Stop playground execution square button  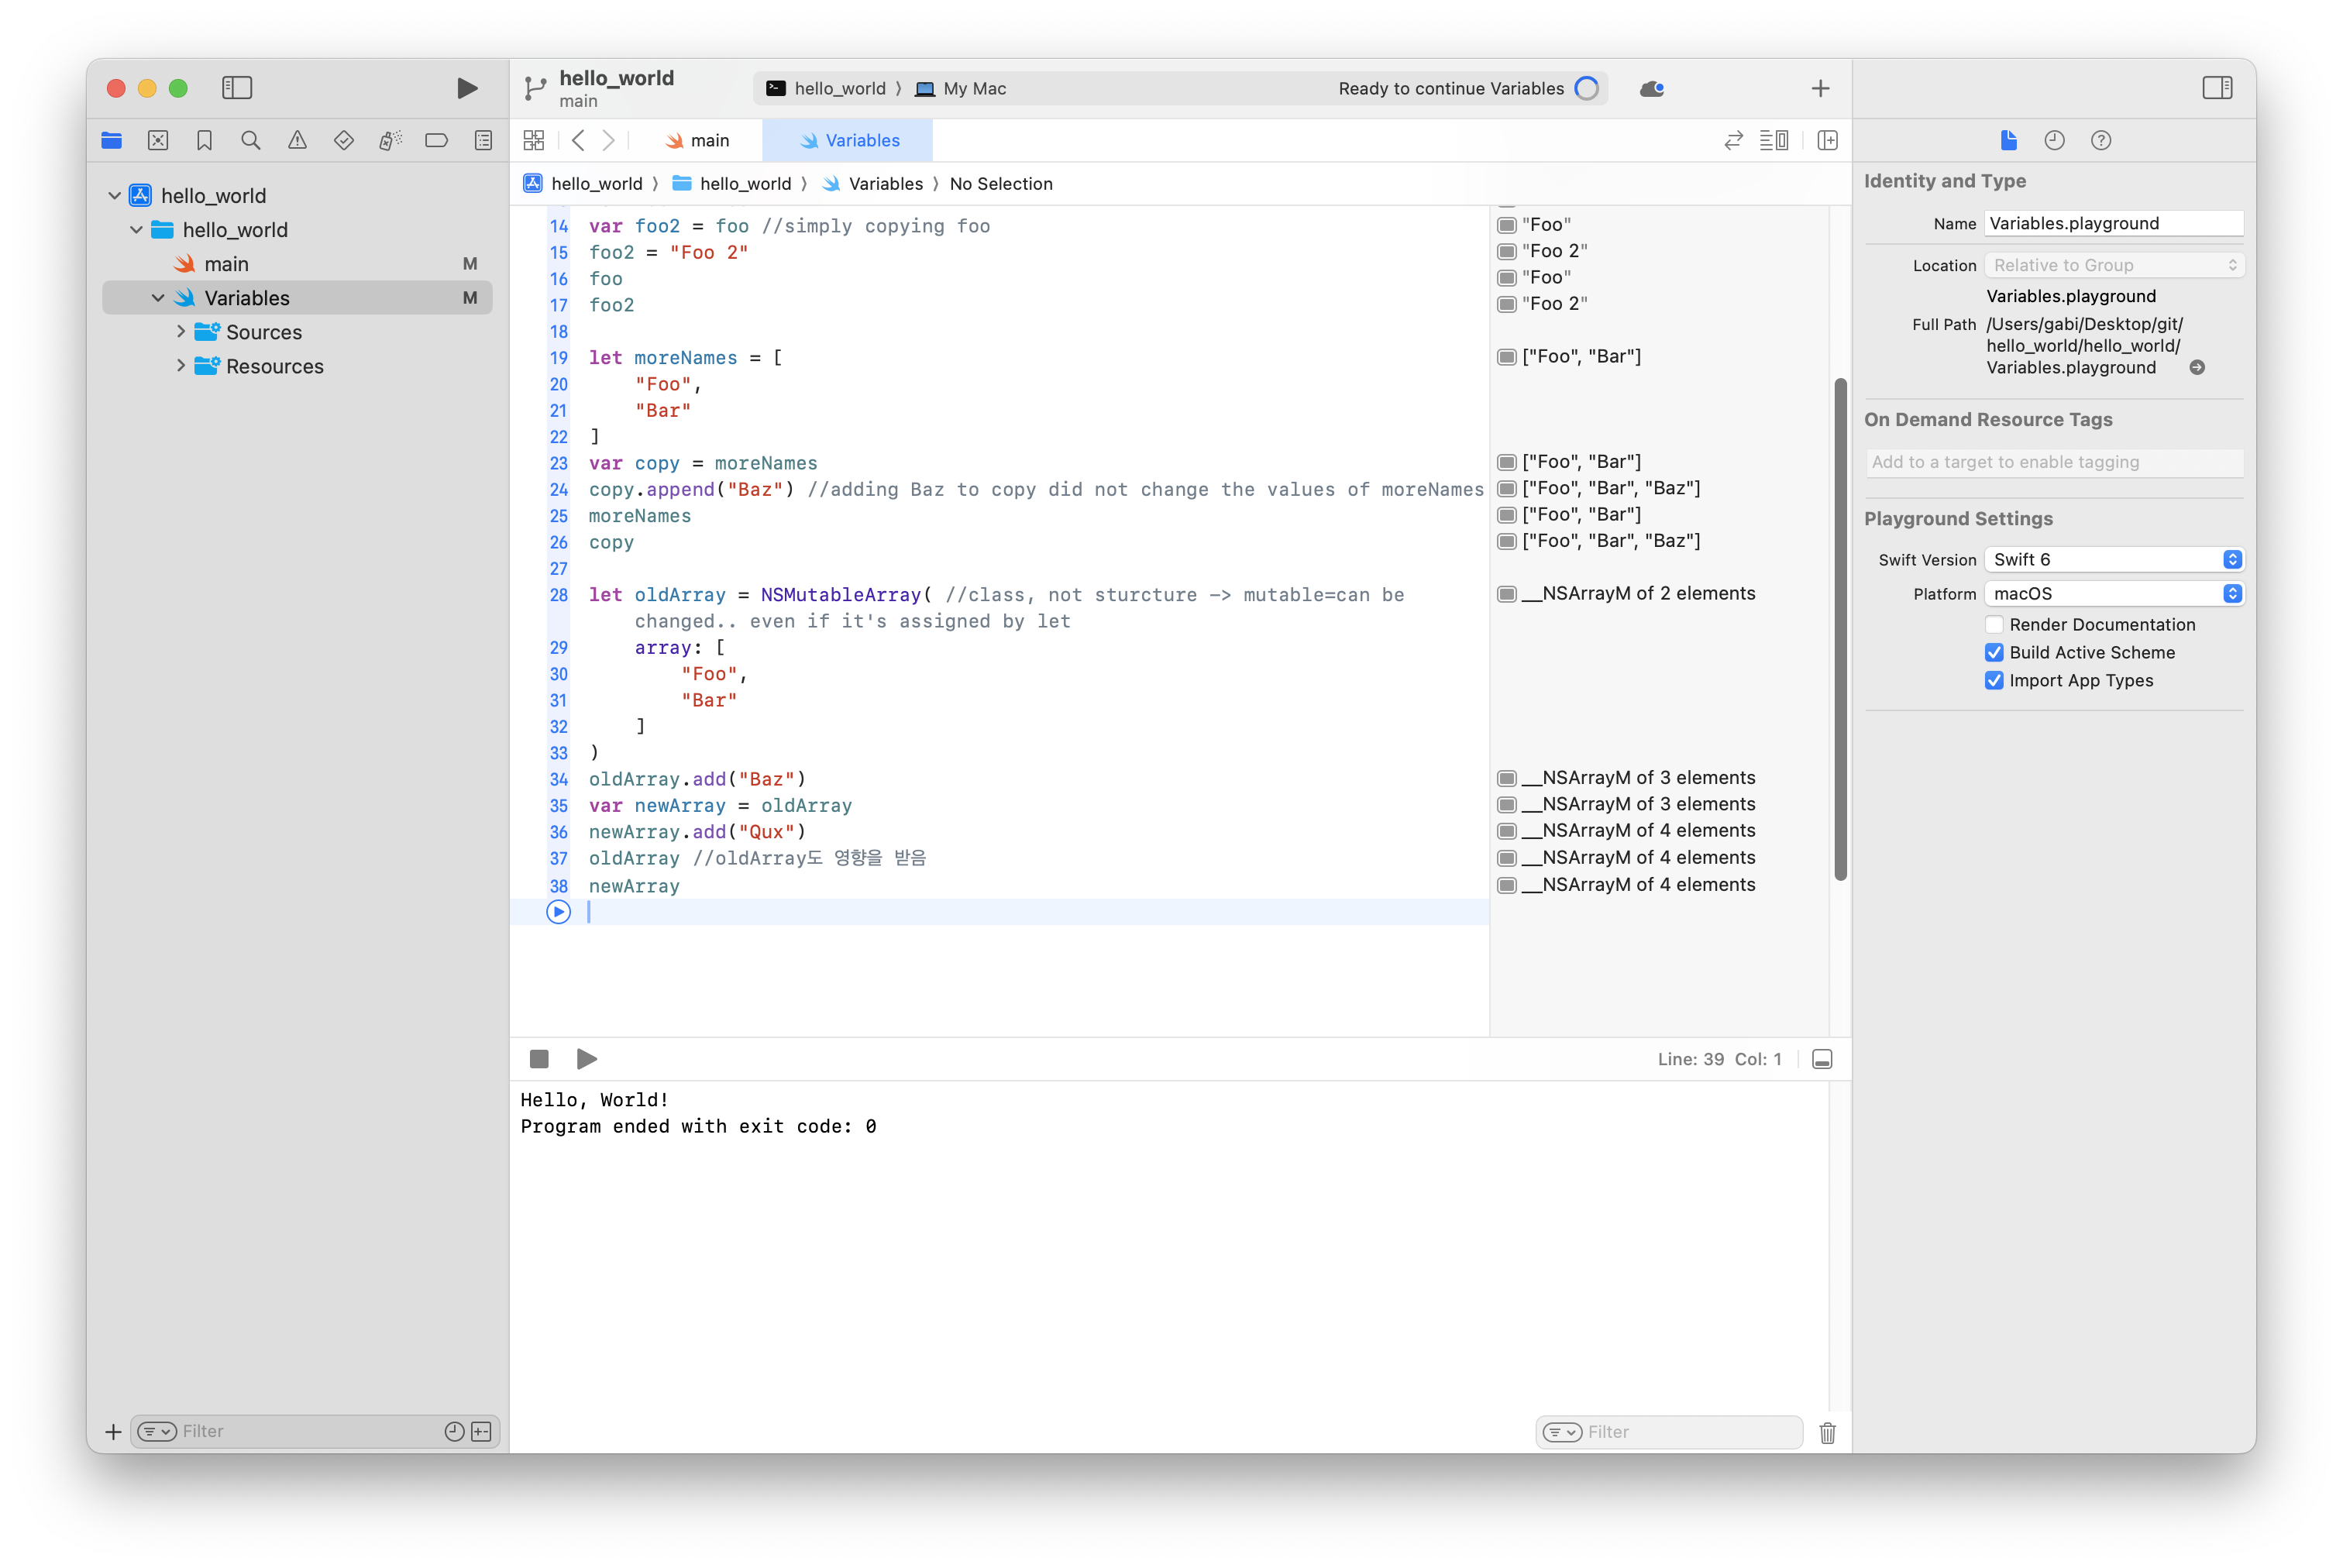539,1059
